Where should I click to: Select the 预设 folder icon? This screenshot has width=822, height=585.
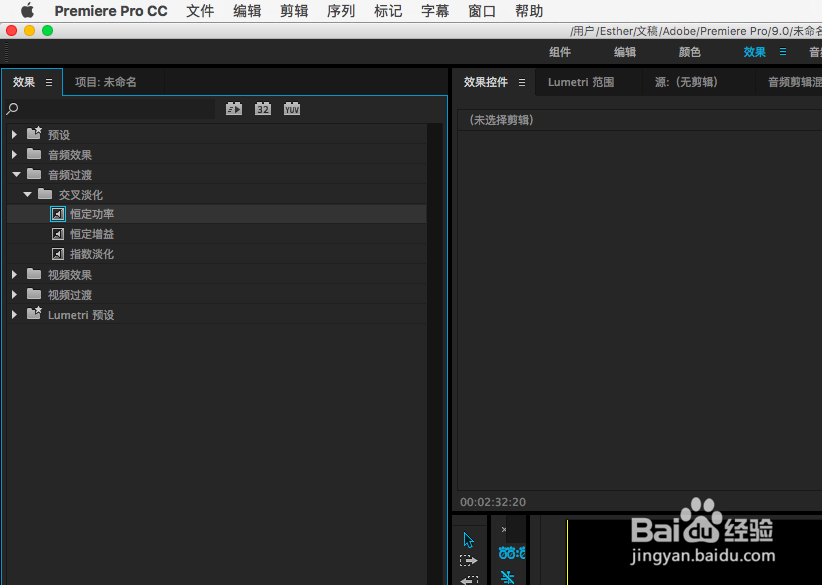[34, 134]
